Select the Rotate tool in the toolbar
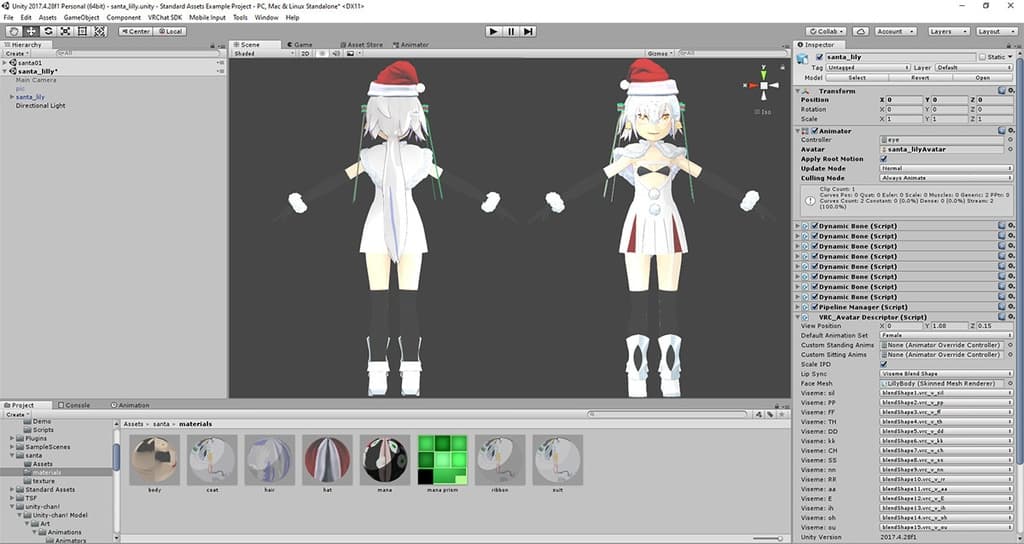 tap(47, 31)
